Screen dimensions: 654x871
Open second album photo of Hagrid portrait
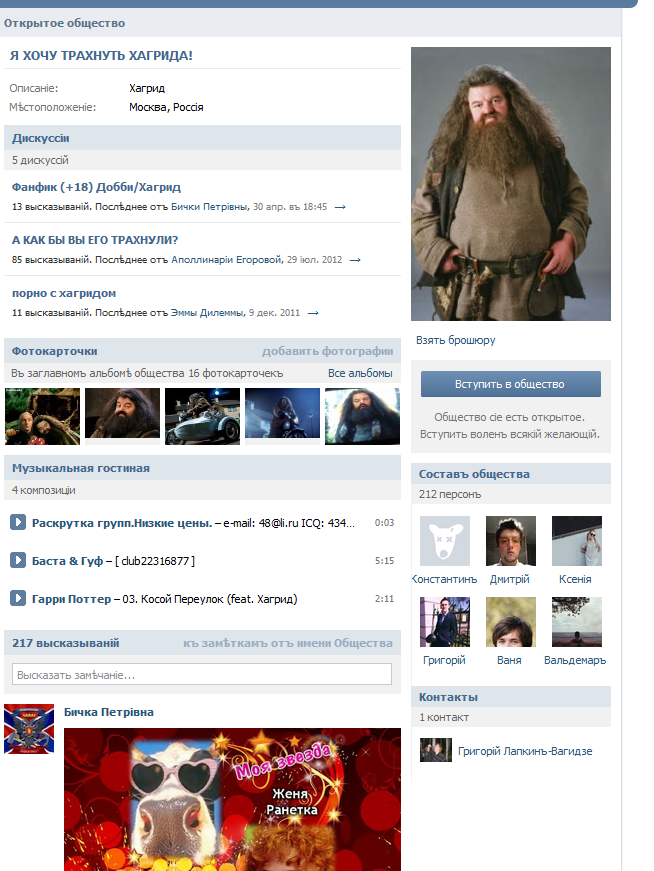coord(122,413)
